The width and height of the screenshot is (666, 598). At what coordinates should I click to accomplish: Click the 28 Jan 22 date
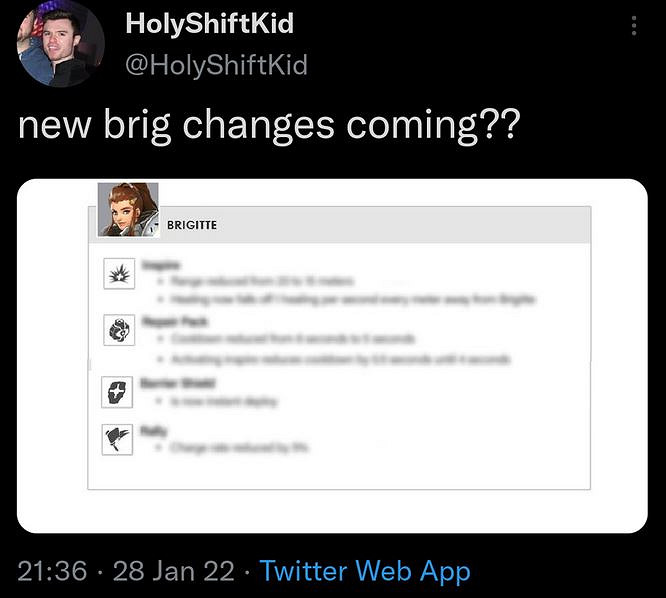pos(173,571)
